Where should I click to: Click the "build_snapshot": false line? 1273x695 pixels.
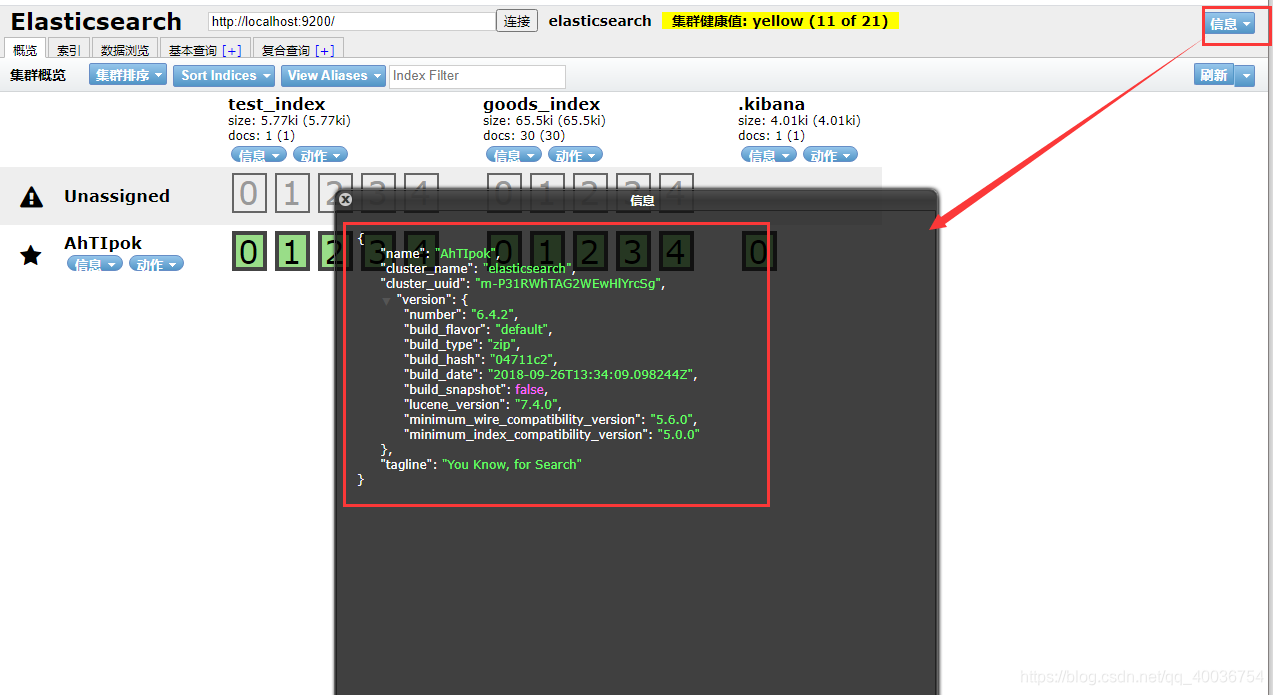pos(476,389)
